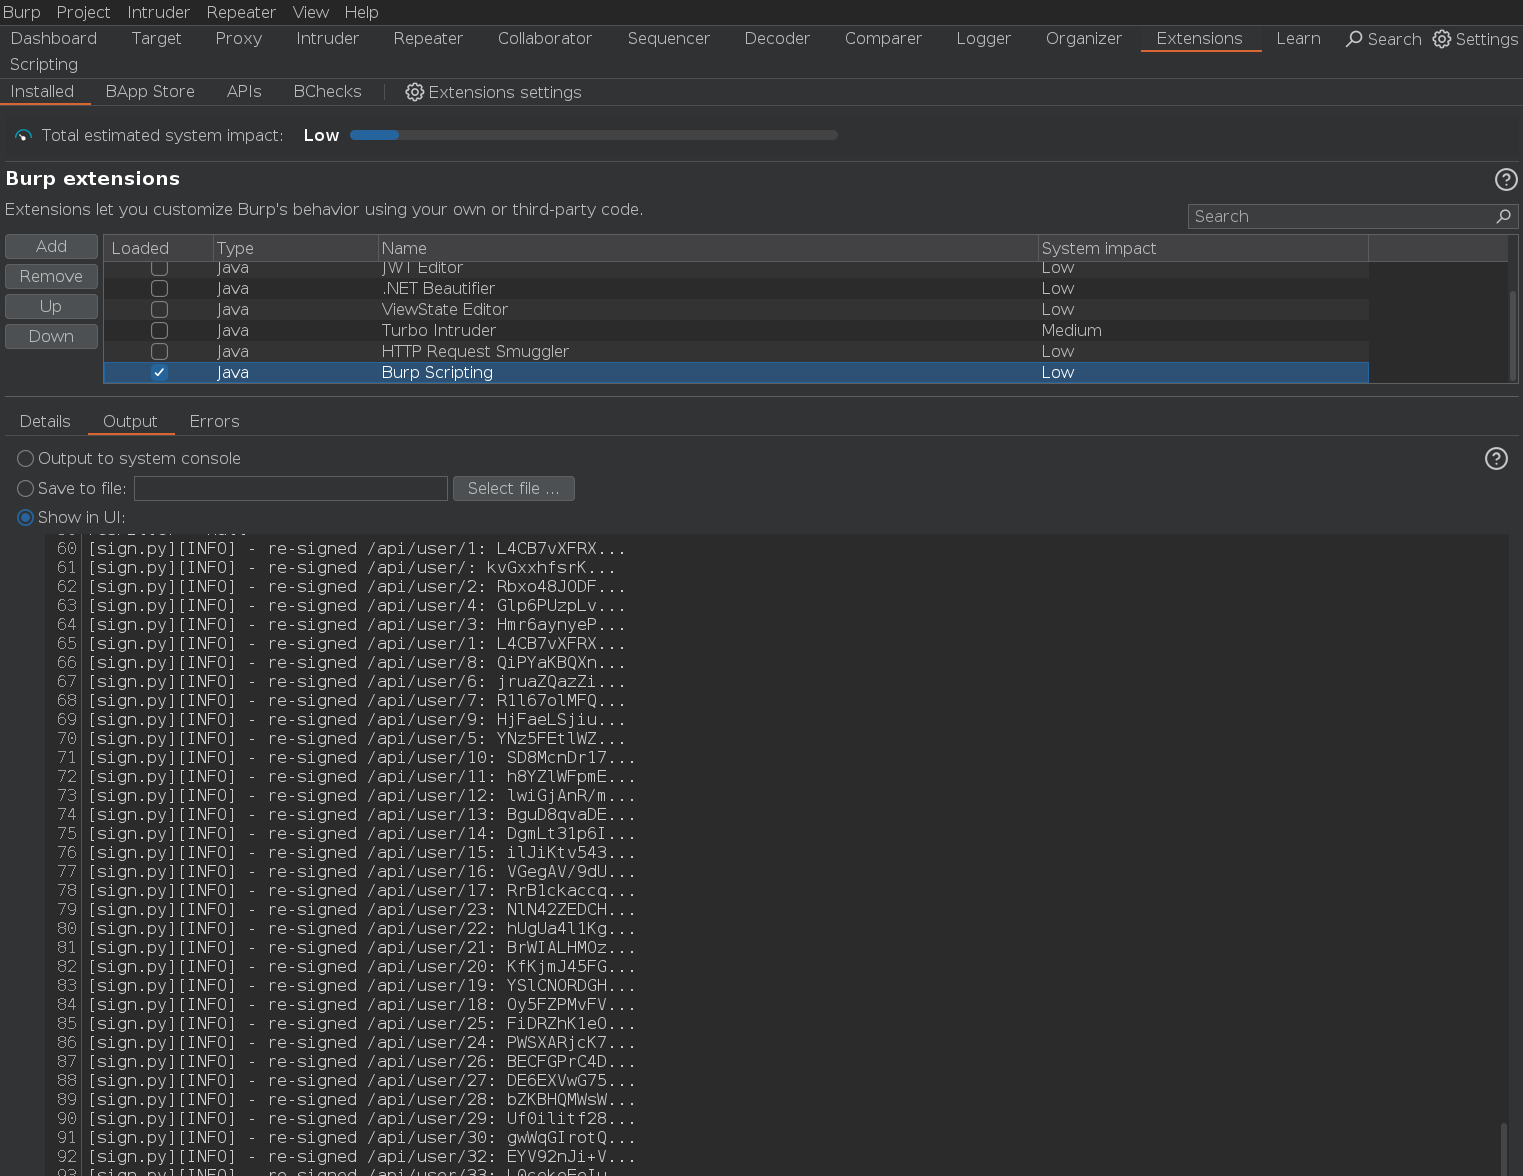Open the Help menu
Screen dimensions: 1523x1176
(x=361, y=12)
